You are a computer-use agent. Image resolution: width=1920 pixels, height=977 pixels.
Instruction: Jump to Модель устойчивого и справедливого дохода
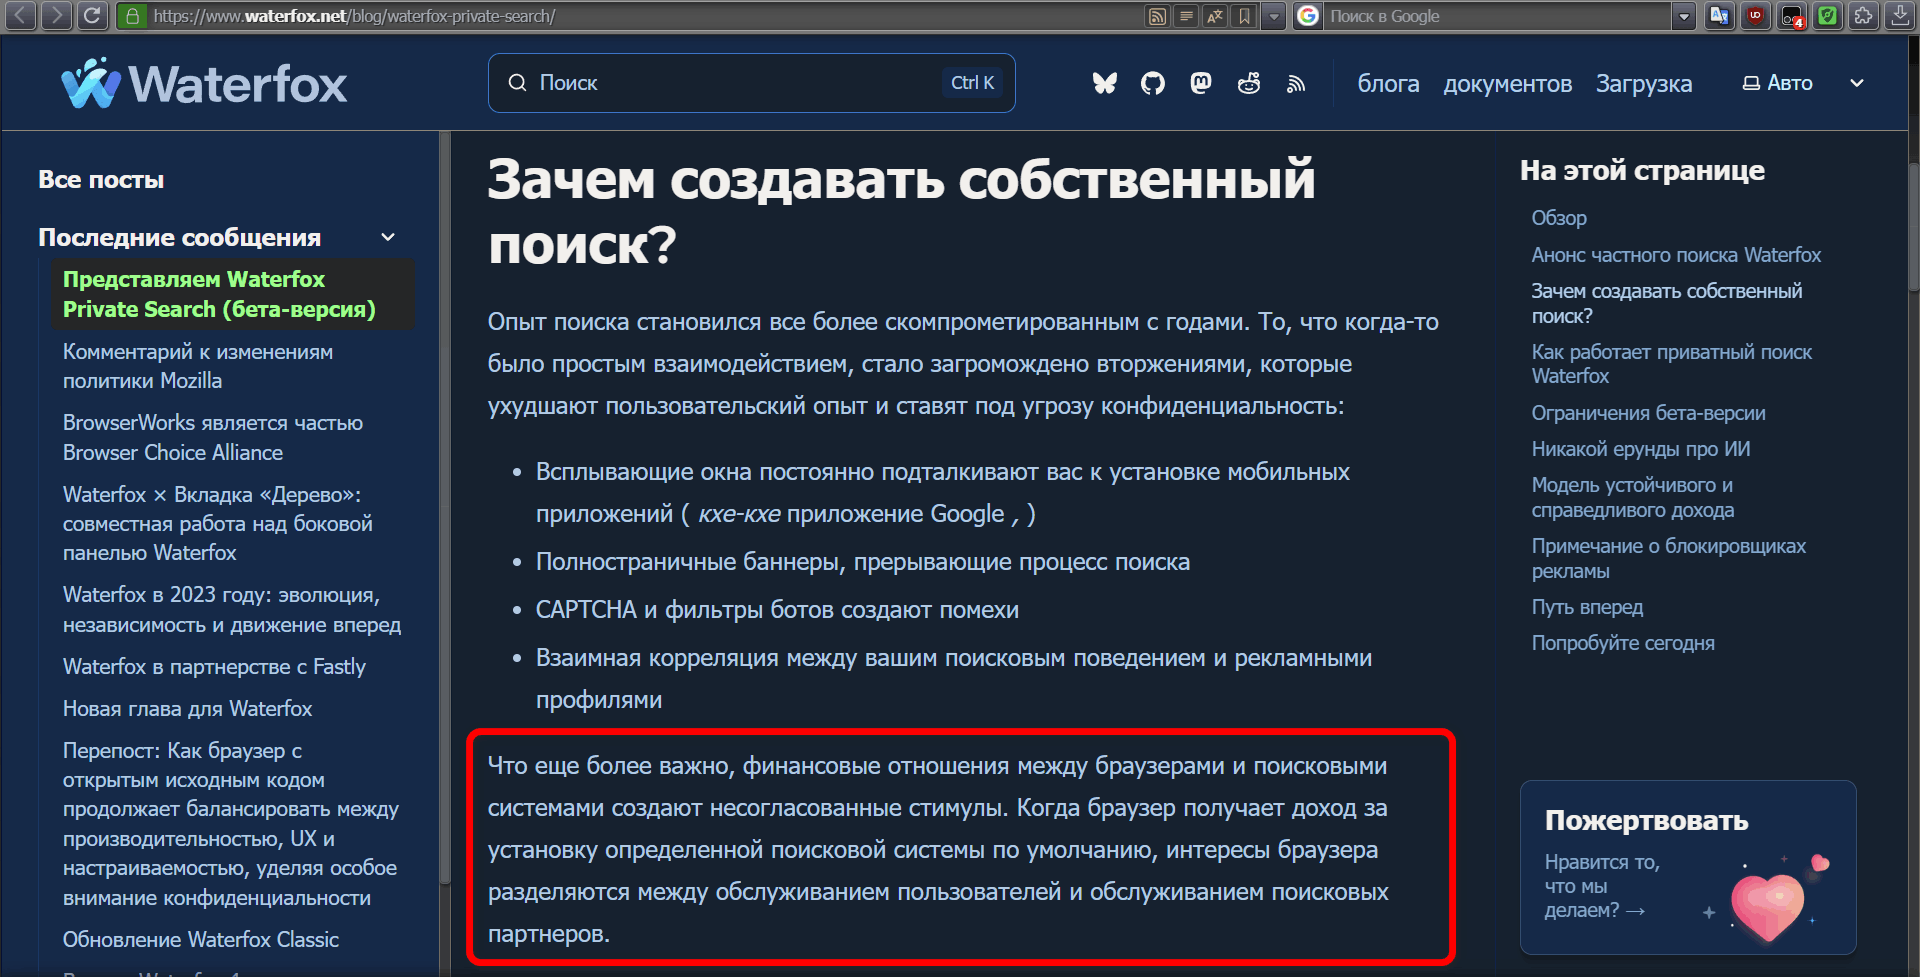(1633, 497)
